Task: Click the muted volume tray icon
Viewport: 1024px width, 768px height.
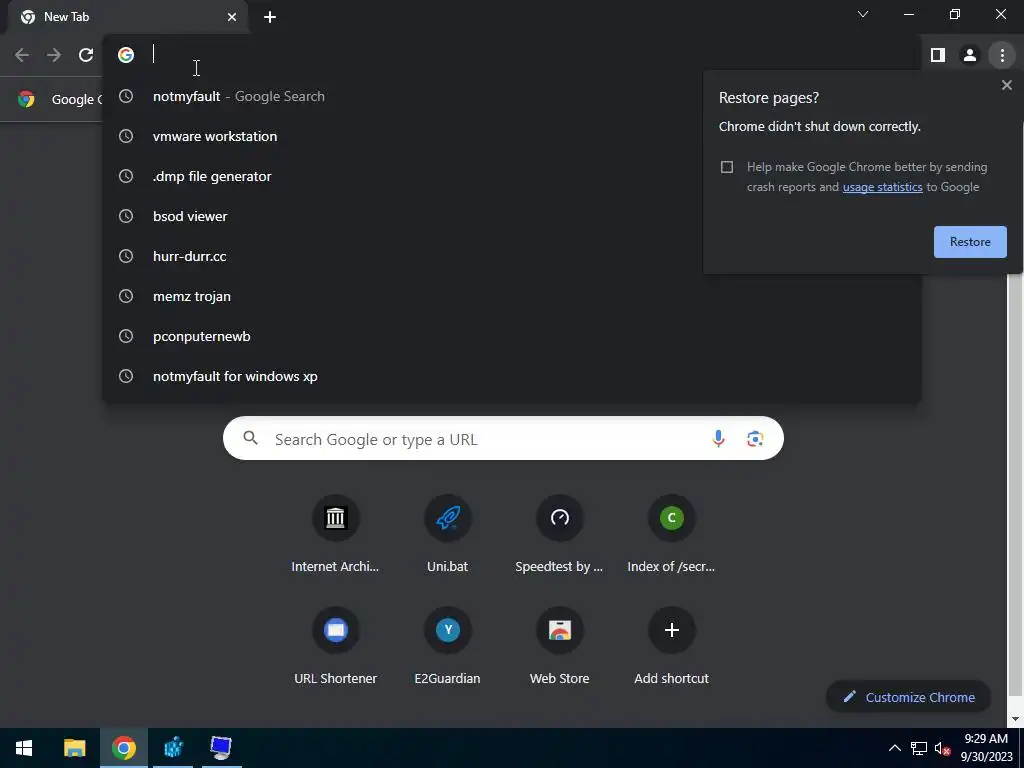Action: pos(942,748)
